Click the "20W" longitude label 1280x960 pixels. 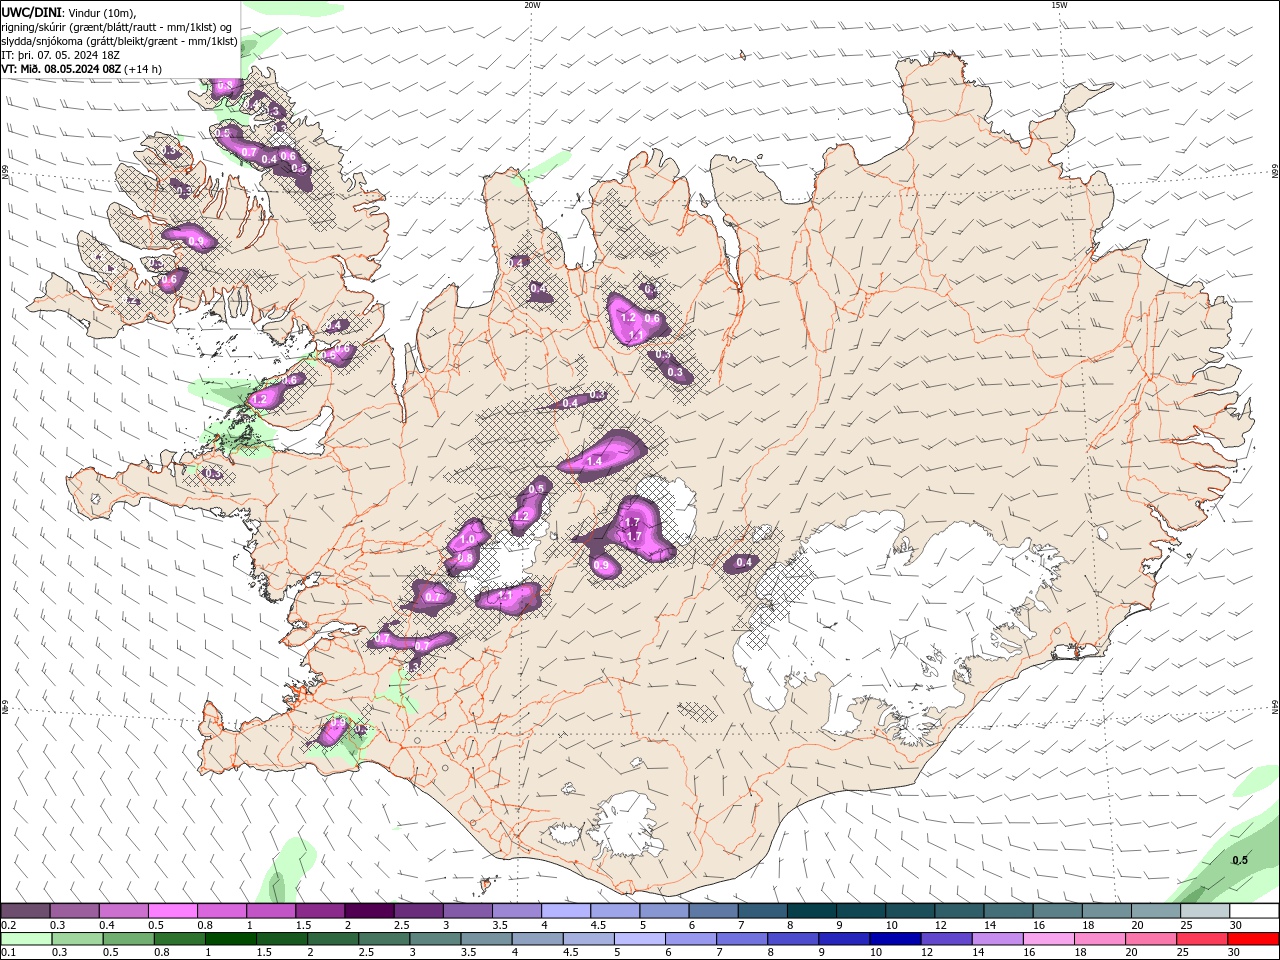point(532,5)
